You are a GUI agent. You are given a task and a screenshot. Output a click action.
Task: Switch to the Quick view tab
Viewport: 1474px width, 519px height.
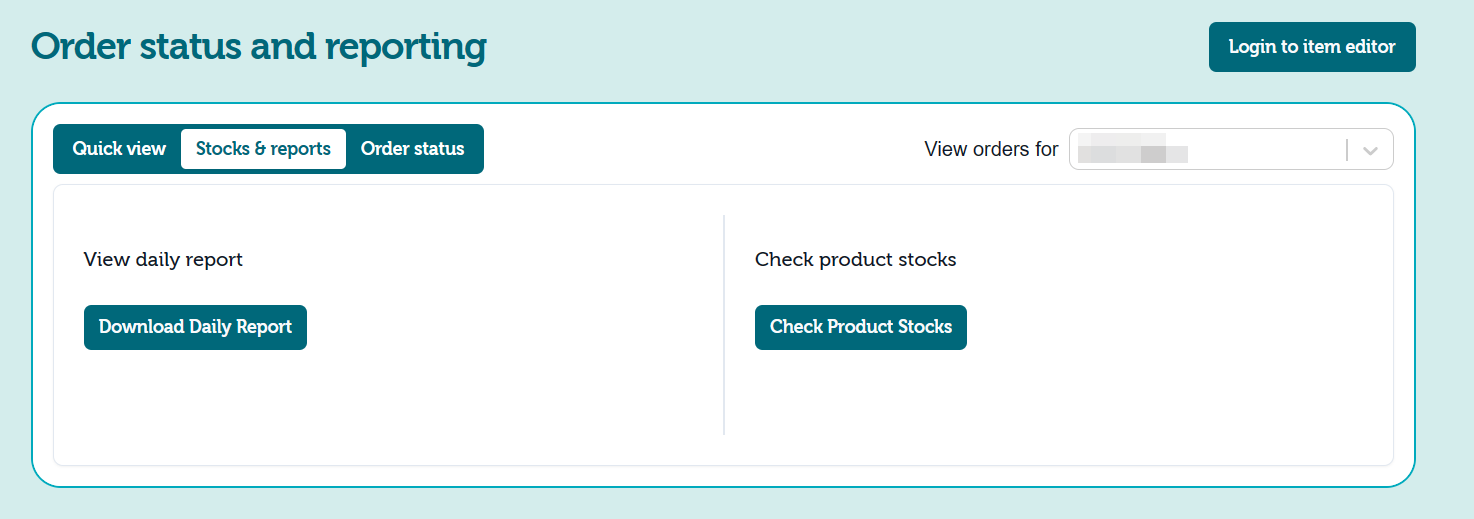(x=119, y=149)
